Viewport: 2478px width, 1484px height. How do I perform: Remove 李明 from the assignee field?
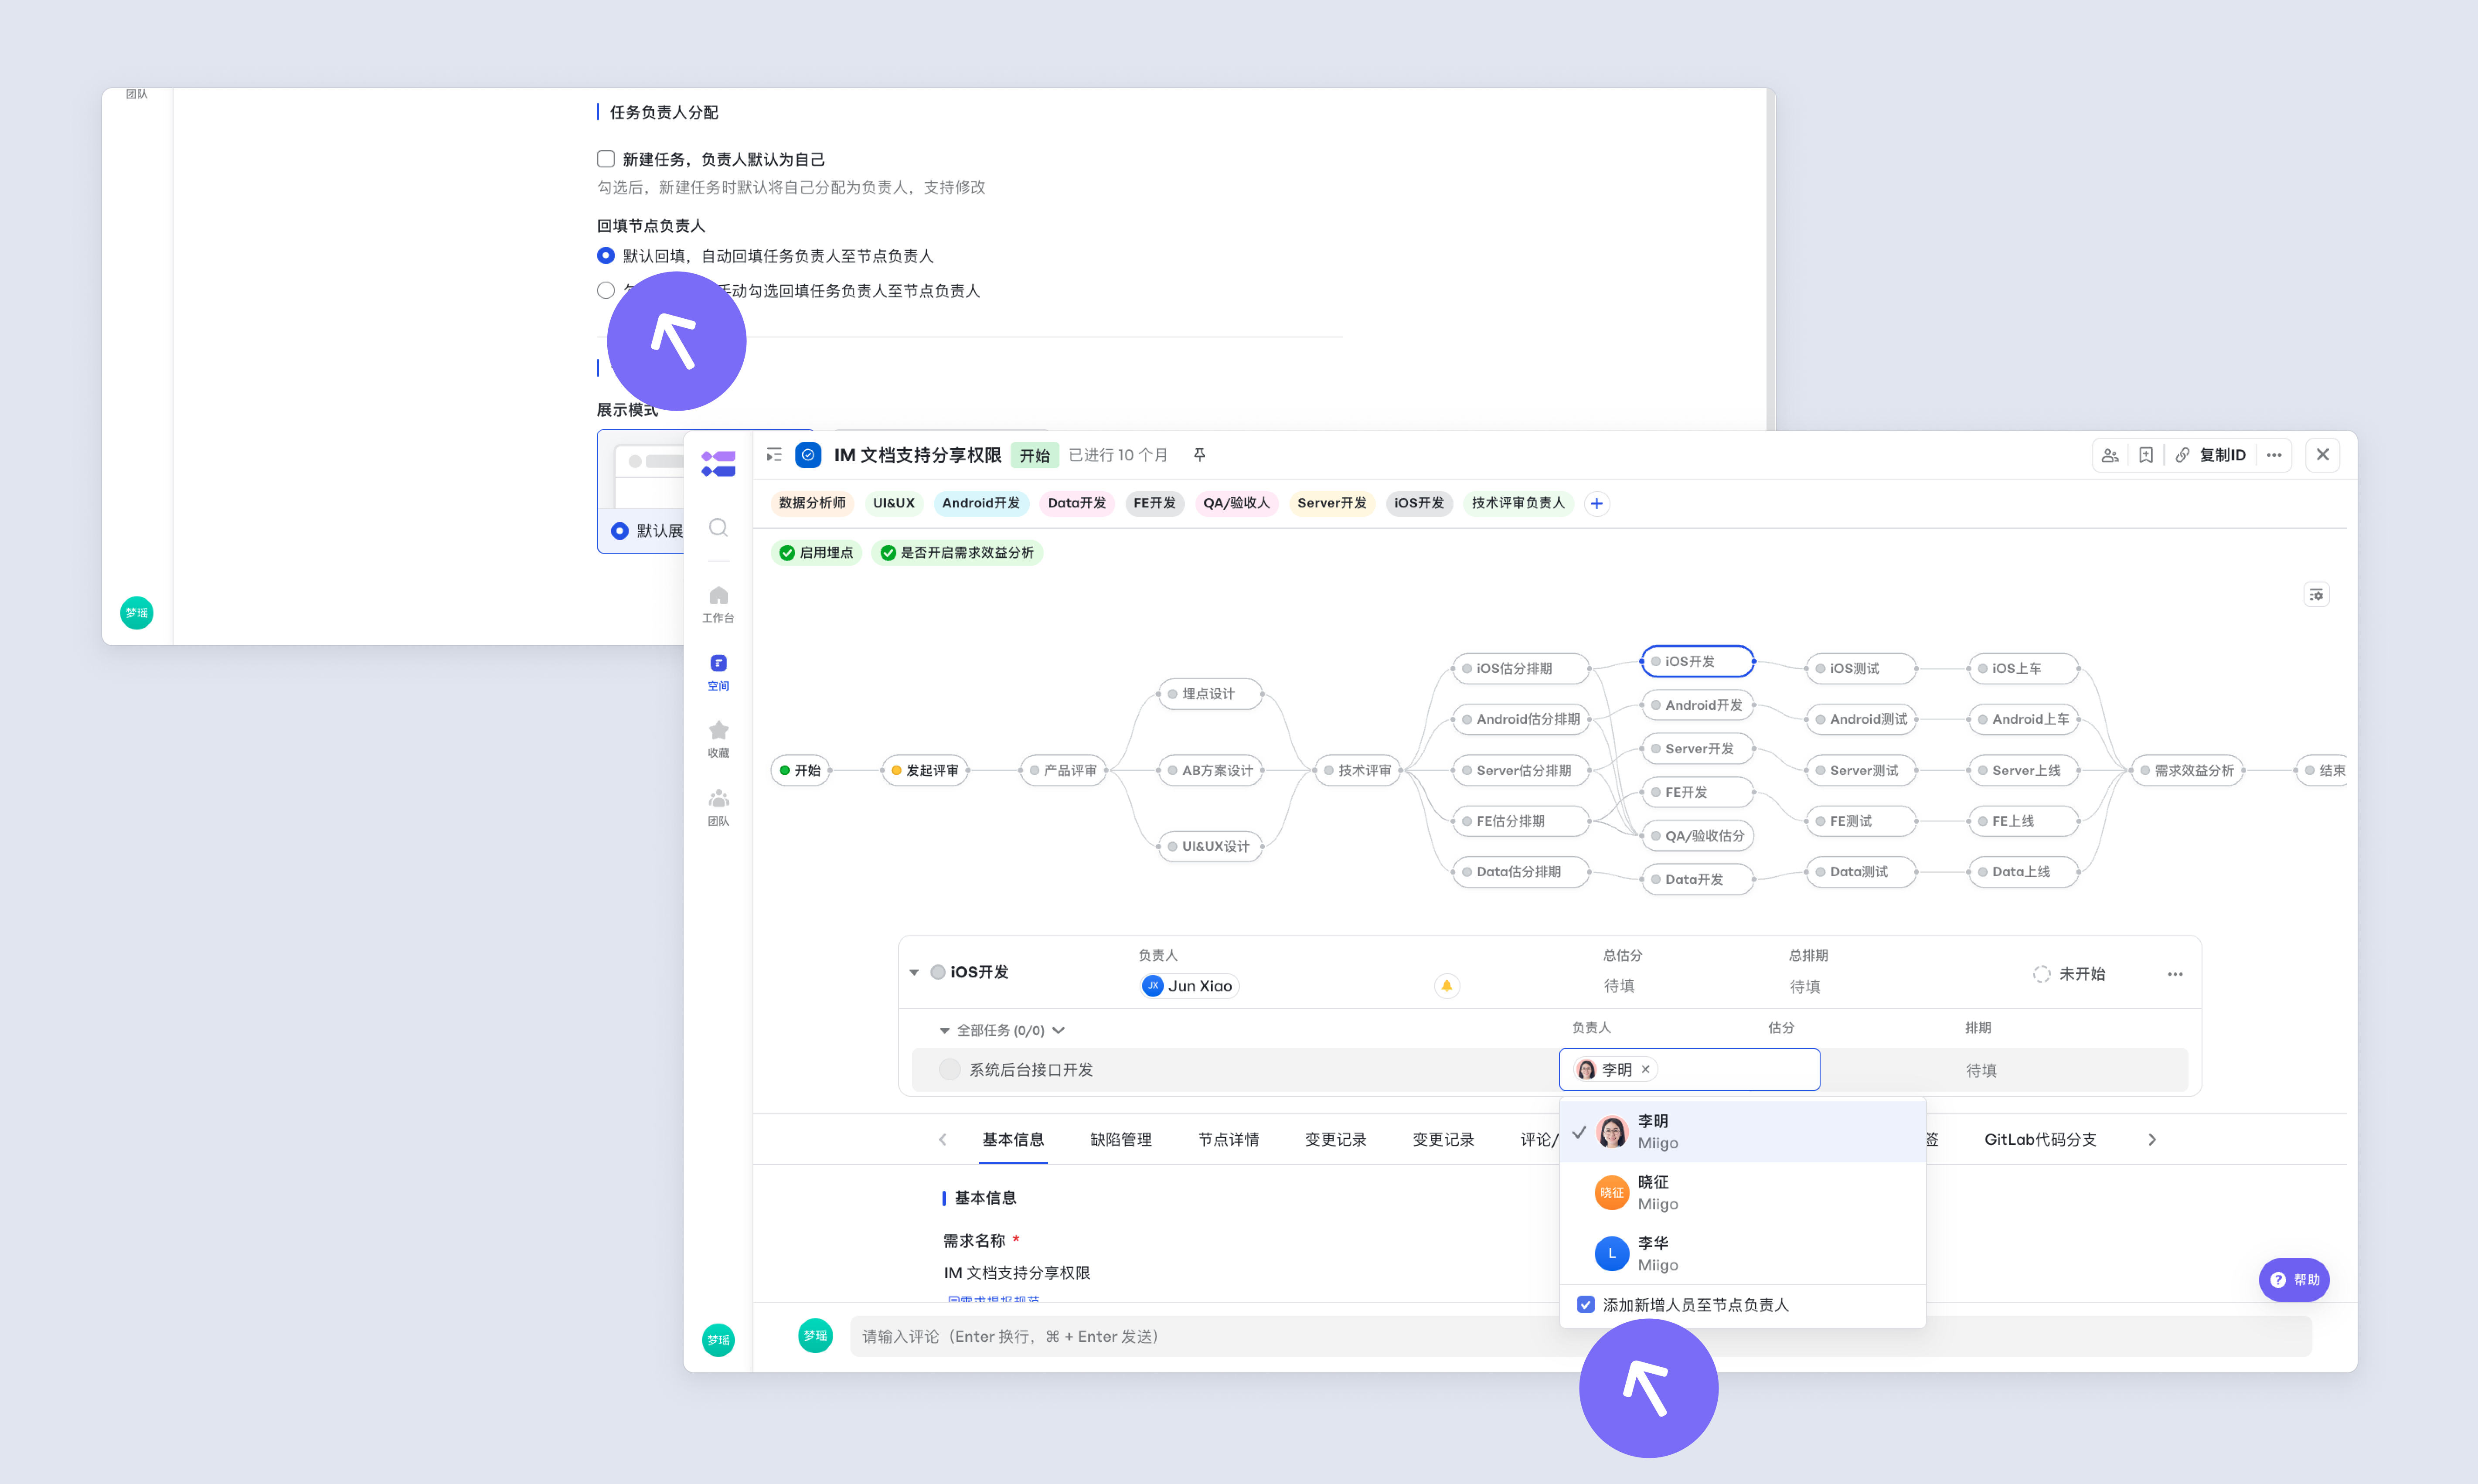(x=1645, y=1069)
